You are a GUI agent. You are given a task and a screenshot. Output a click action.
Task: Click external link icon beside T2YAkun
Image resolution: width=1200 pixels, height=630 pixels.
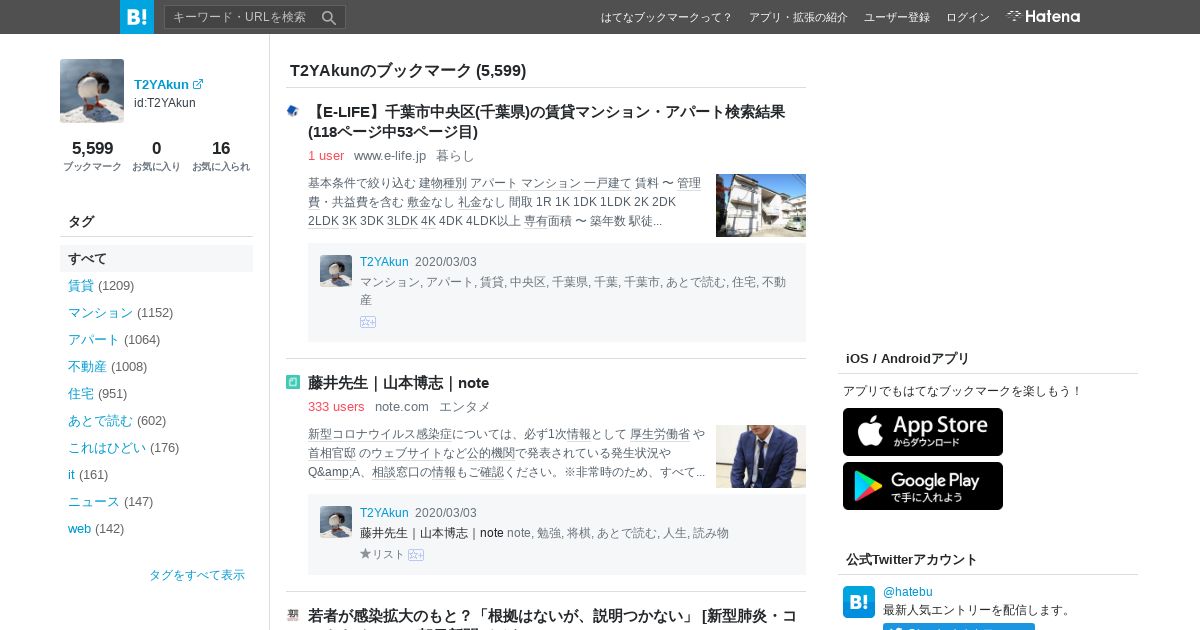(x=198, y=85)
